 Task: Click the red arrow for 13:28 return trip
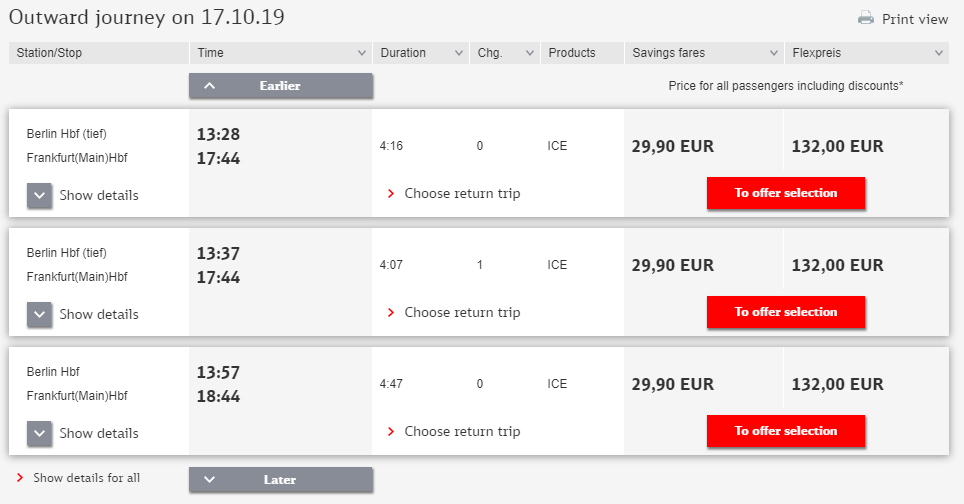(x=391, y=194)
